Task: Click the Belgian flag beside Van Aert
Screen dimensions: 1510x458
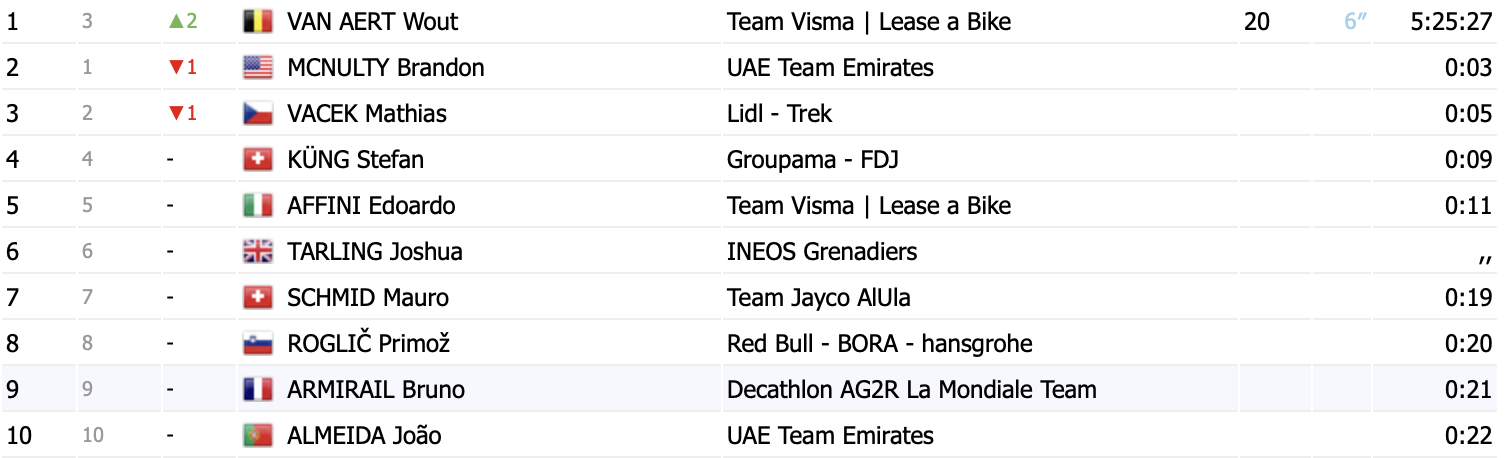Action: [258, 22]
